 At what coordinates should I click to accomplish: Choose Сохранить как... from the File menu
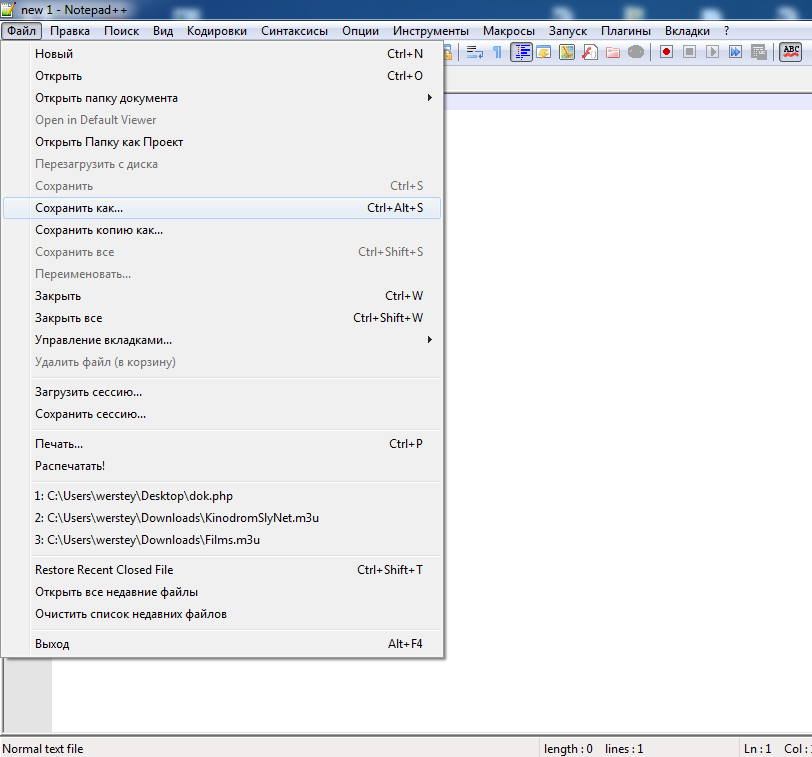79,208
